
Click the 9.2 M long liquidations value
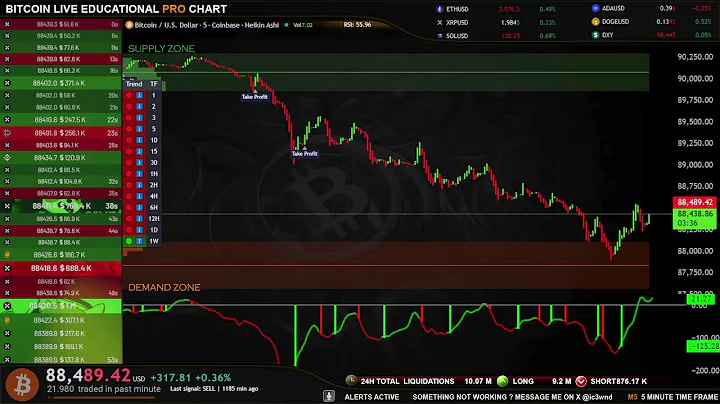point(562,381)
